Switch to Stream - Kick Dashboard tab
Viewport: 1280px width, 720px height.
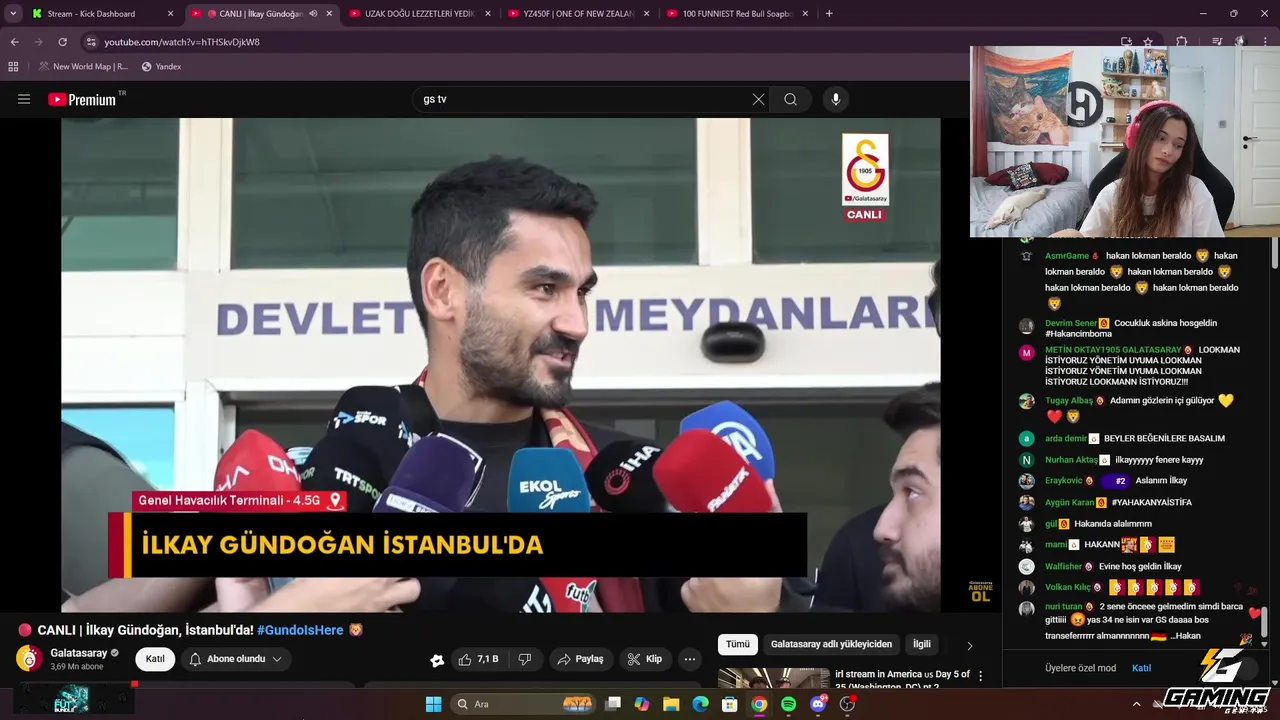click(101, 14)
